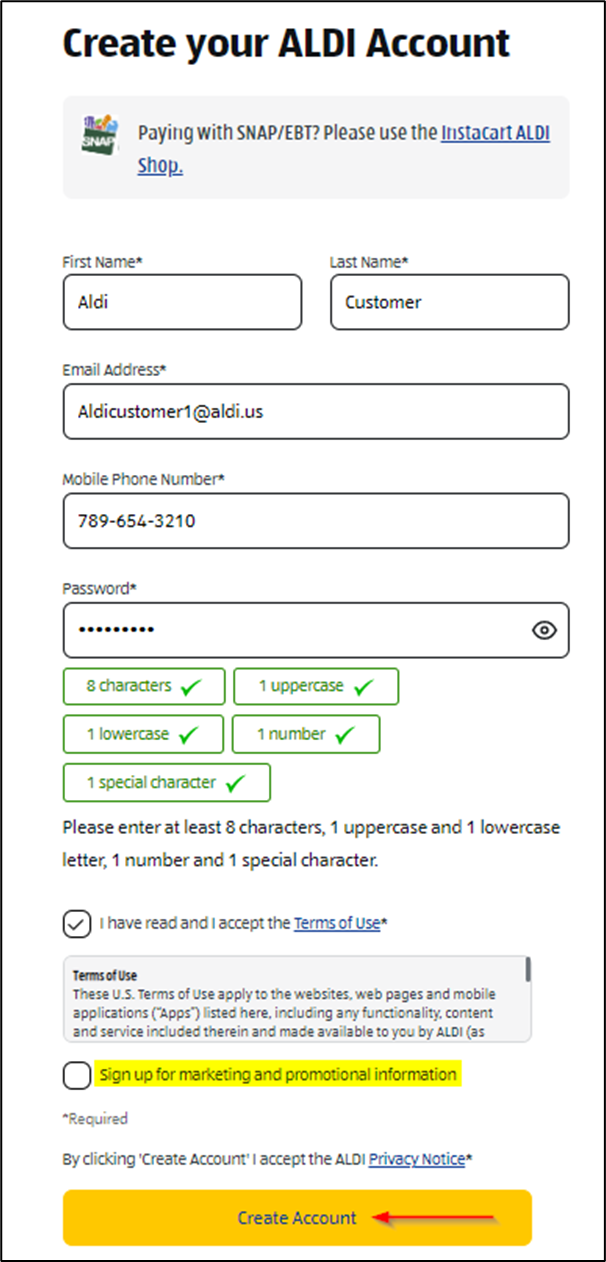Click the 1 lowercase checkmark badge
The image size is (606, 1262).
[141, 734]
